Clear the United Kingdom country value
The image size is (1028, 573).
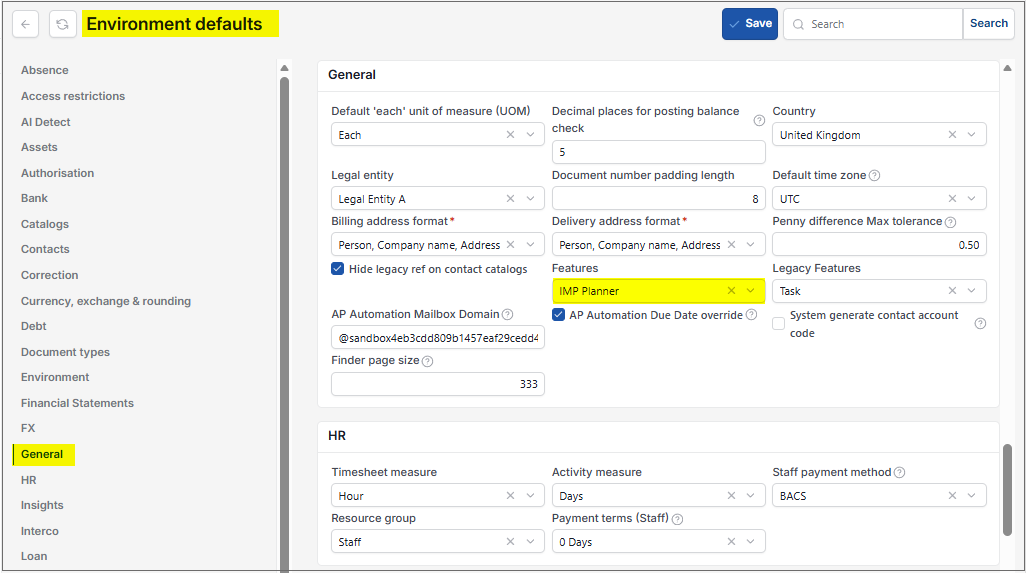tap(952, 134)
